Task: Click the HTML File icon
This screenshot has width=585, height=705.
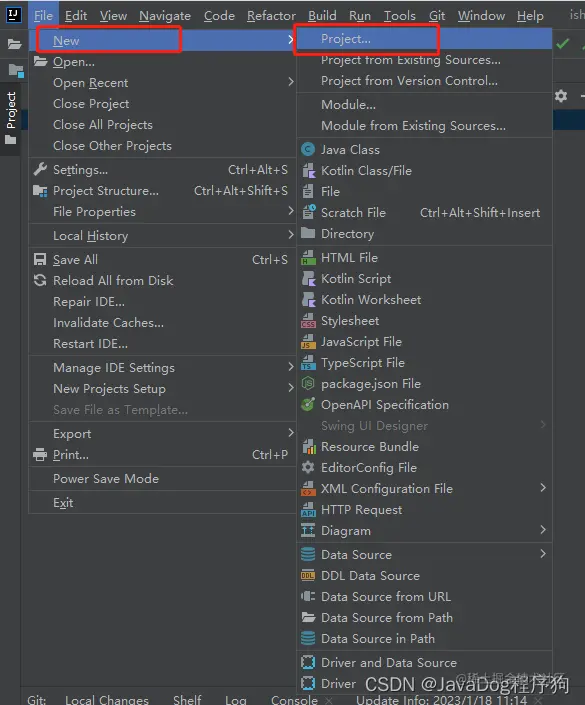Action: tap(308, 258)
